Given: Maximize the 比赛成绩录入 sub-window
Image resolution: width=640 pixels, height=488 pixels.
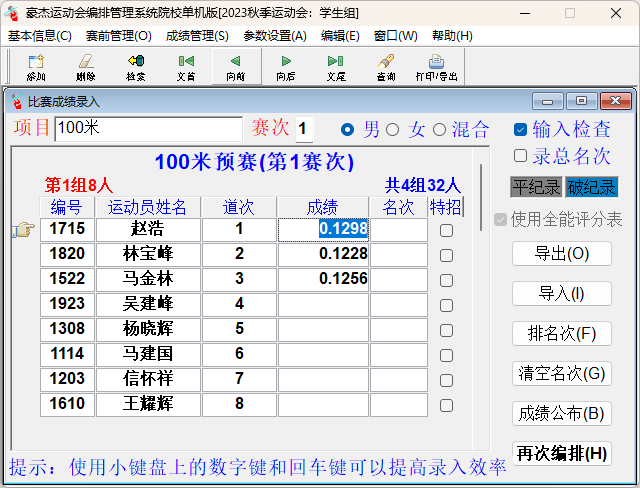Looking at the screenshot, I should tap(581, 101).
